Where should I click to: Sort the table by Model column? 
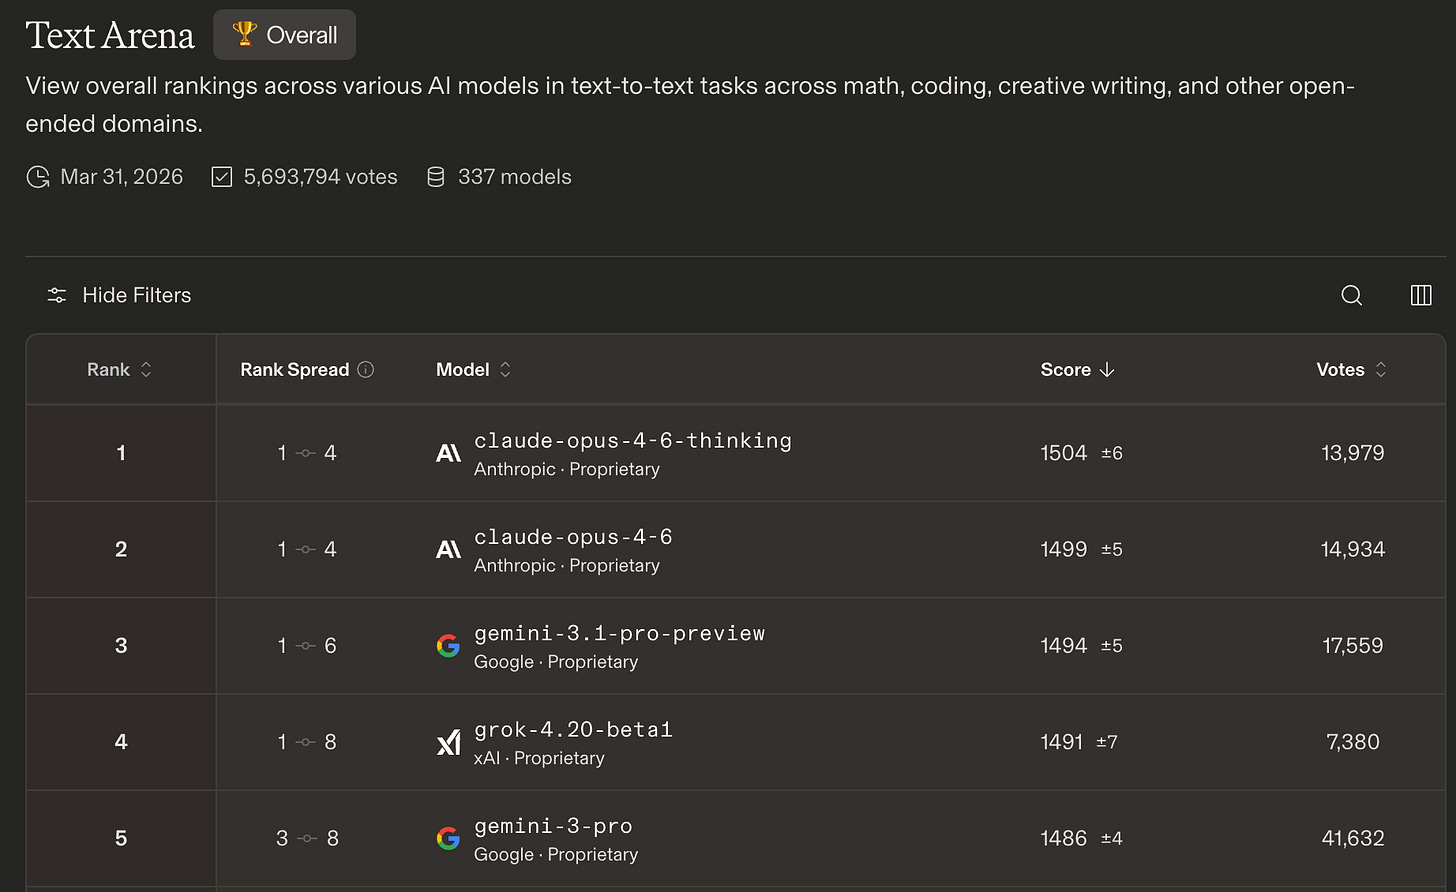point(474,370)
